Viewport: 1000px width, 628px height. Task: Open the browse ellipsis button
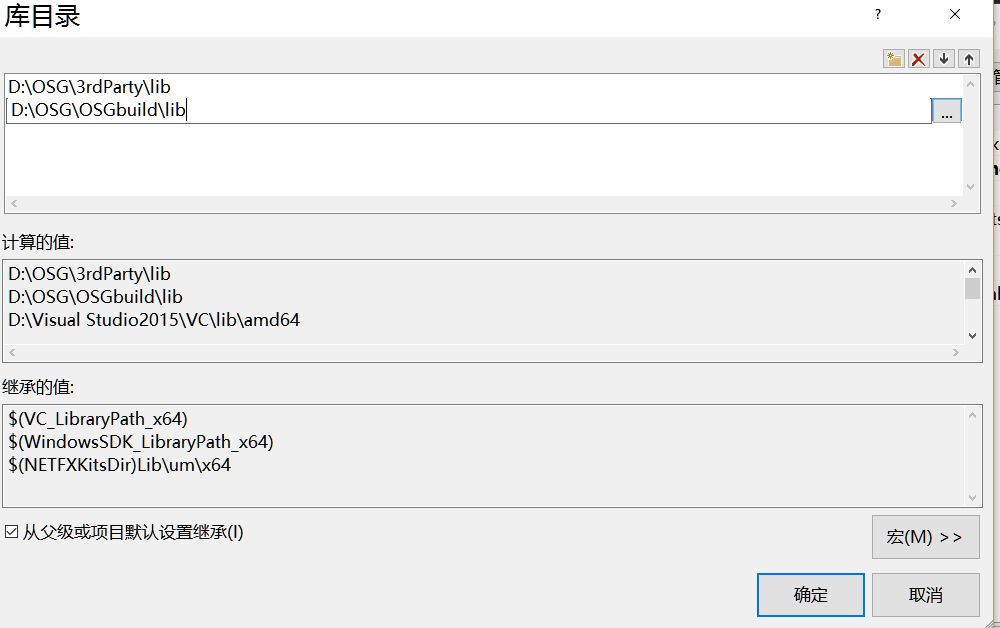coord(946,111)
